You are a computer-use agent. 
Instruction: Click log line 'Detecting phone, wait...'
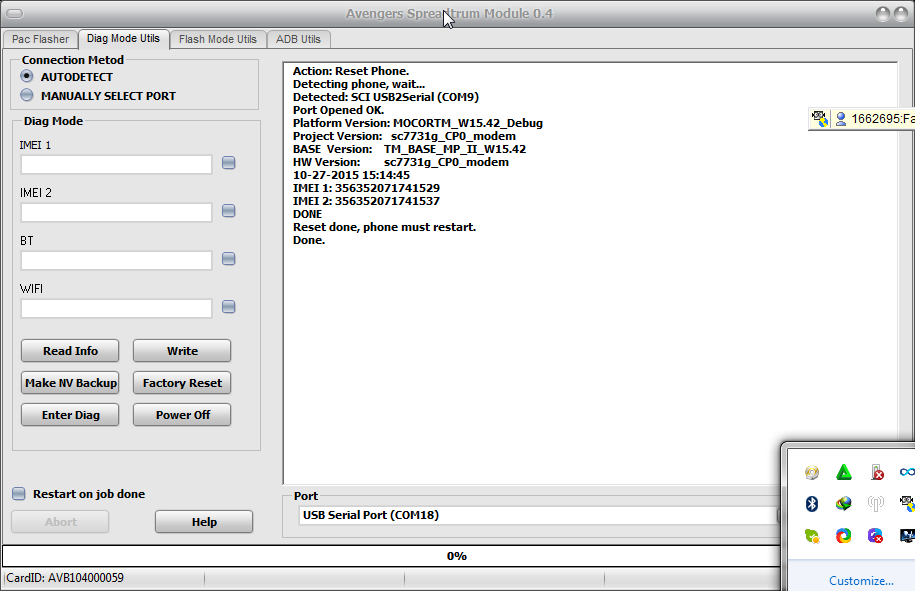359,84
